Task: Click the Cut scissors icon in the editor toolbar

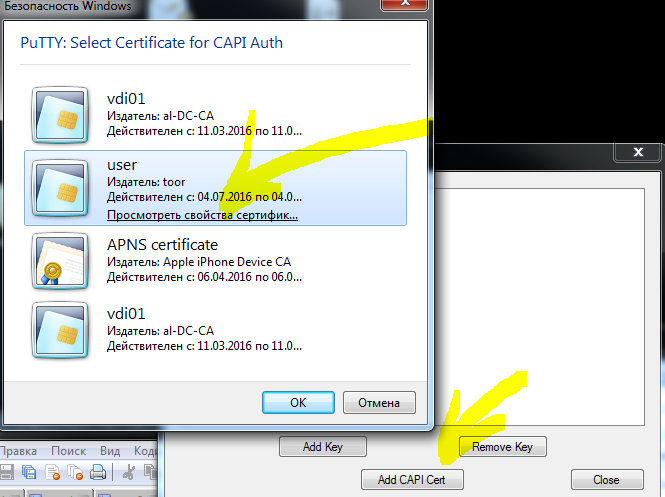Action: click(128, 472)
